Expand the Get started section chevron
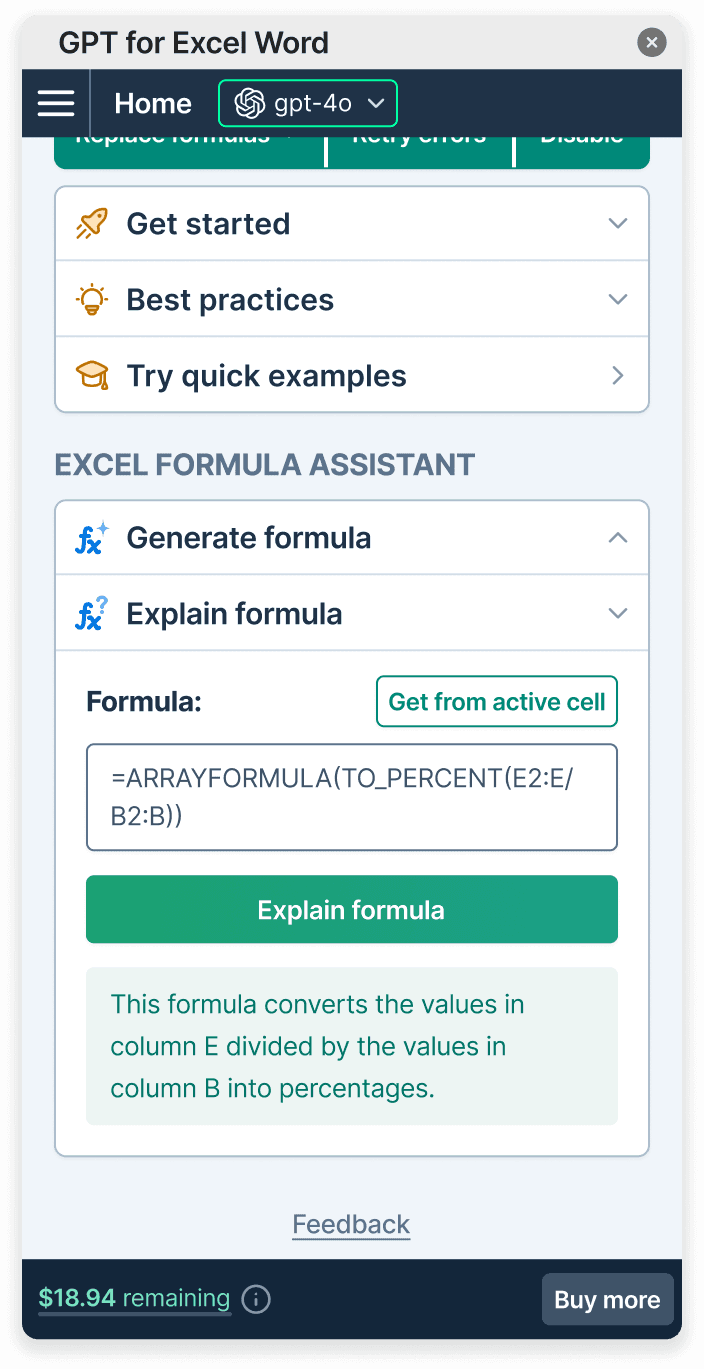The image size is (704, 1369). tap(618, 224)
